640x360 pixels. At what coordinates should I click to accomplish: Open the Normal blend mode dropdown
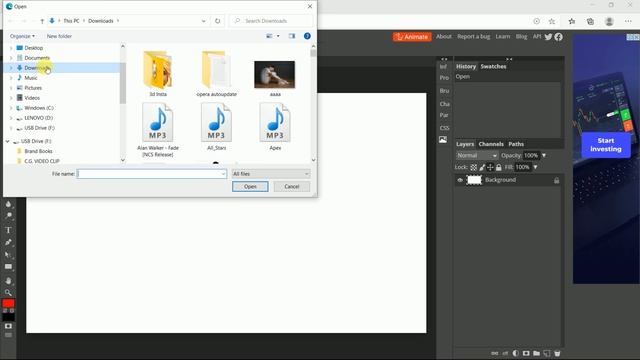click(x=477, y=156)
